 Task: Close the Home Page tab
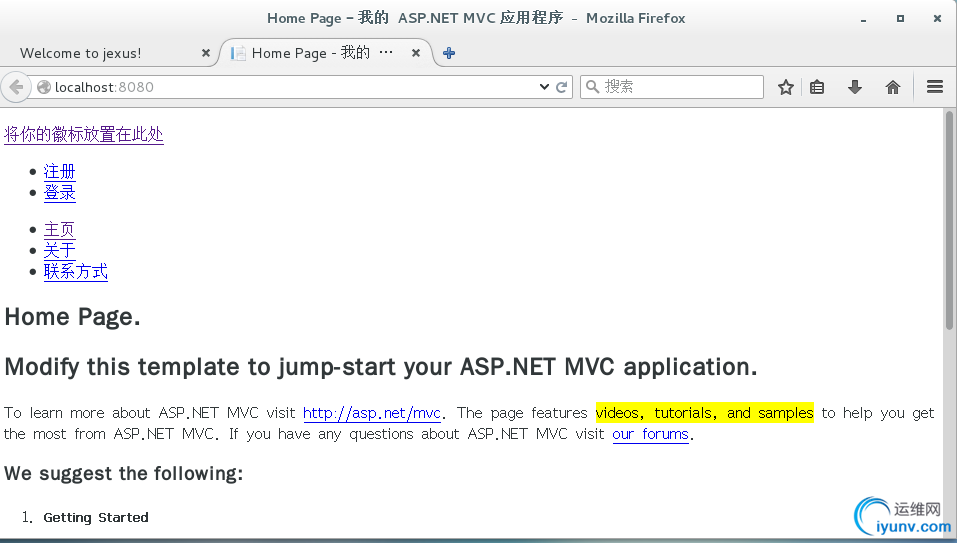(416, 53)
